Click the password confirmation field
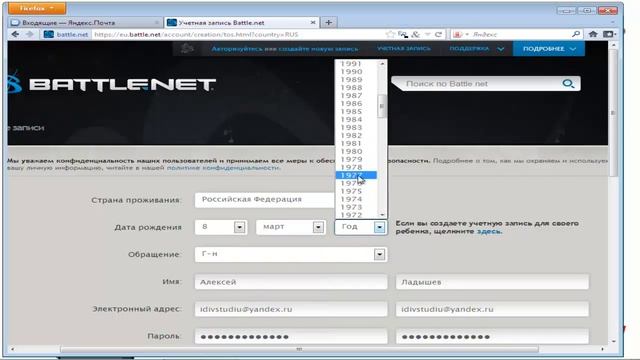The height and width of the screenshot is (360, 640). [492, 337]
